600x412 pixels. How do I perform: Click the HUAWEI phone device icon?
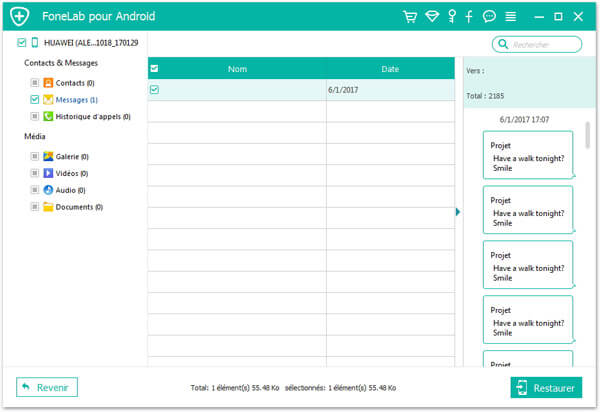pos(35,42)
